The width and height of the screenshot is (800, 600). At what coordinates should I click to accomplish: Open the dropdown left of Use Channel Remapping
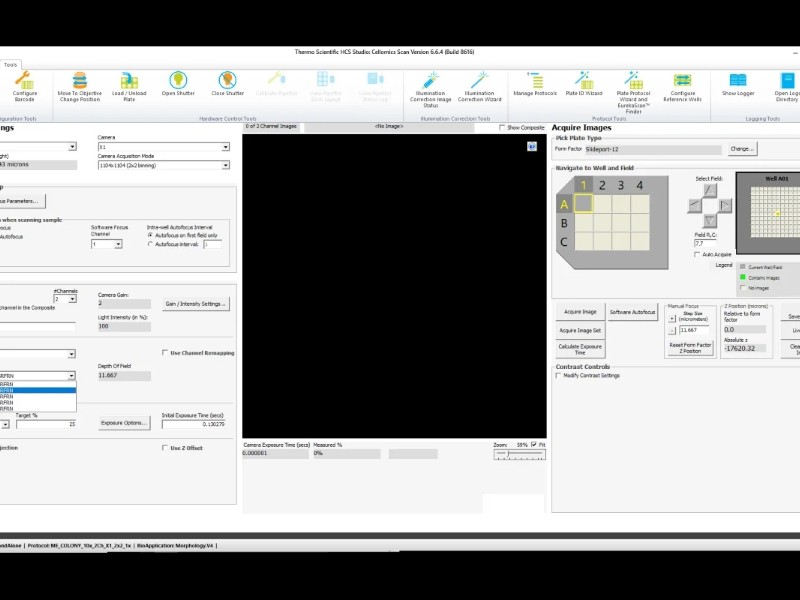[x=71, y=354]
